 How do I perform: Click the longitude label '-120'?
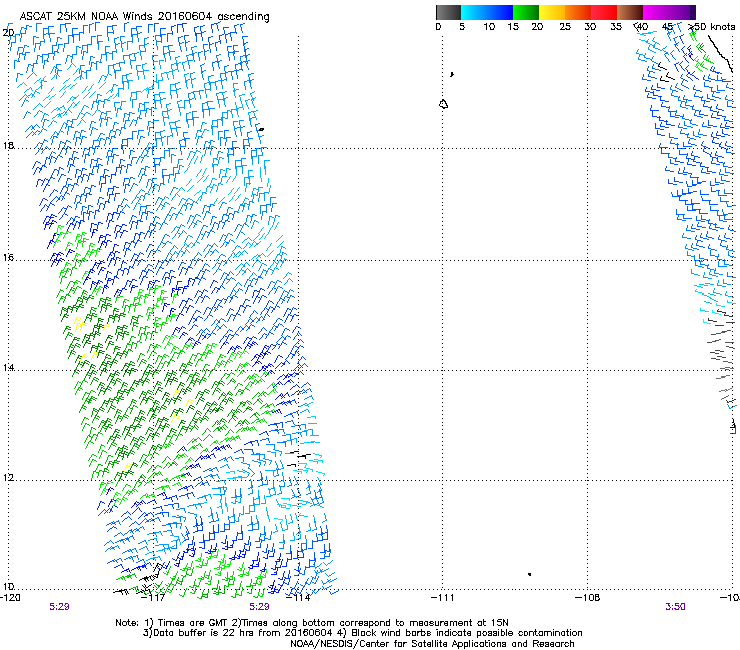pos(10,598)
